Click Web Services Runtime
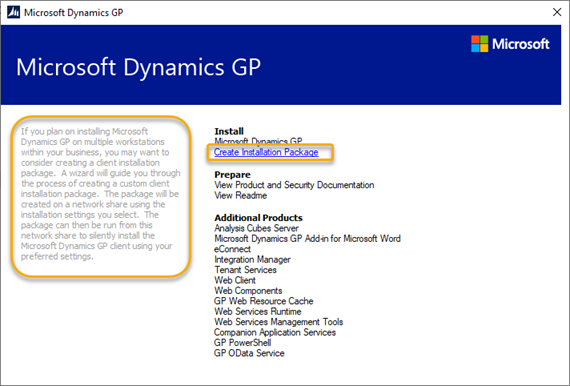Image resolution: width=570 pixels, height=386 pixels. coord(257,311)
